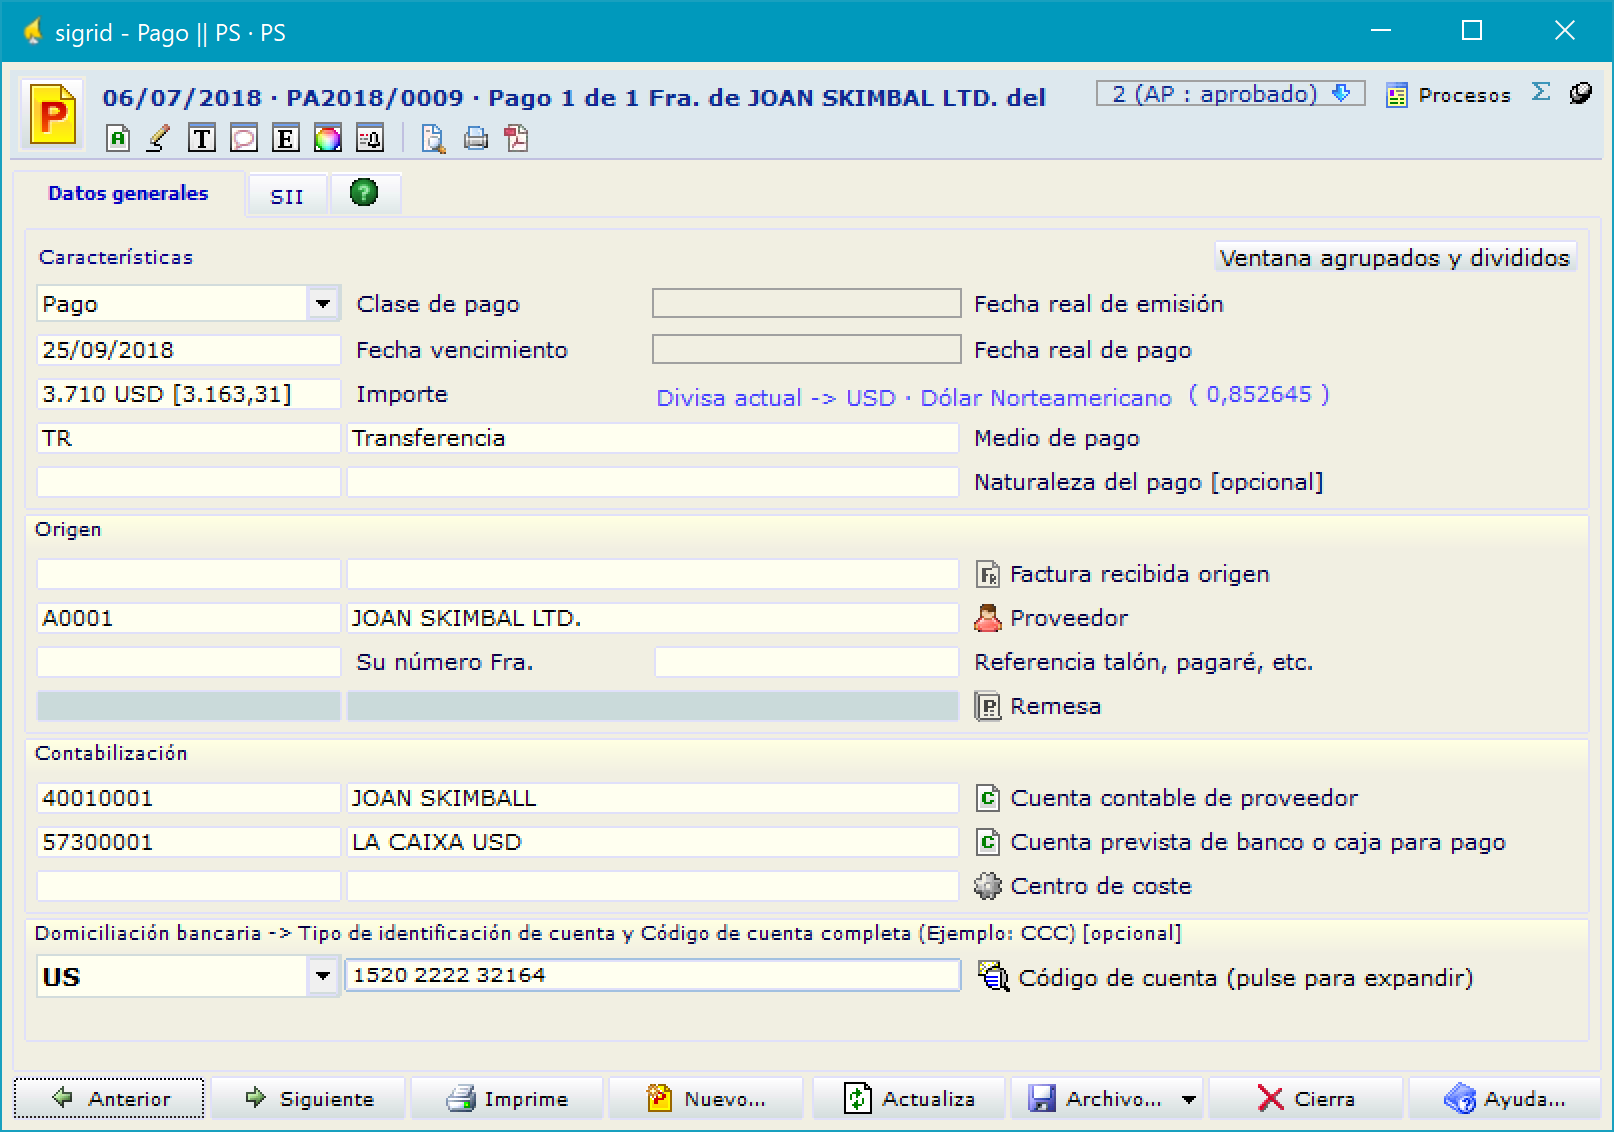Click the printer icon in the toolbar

(476, 138)
